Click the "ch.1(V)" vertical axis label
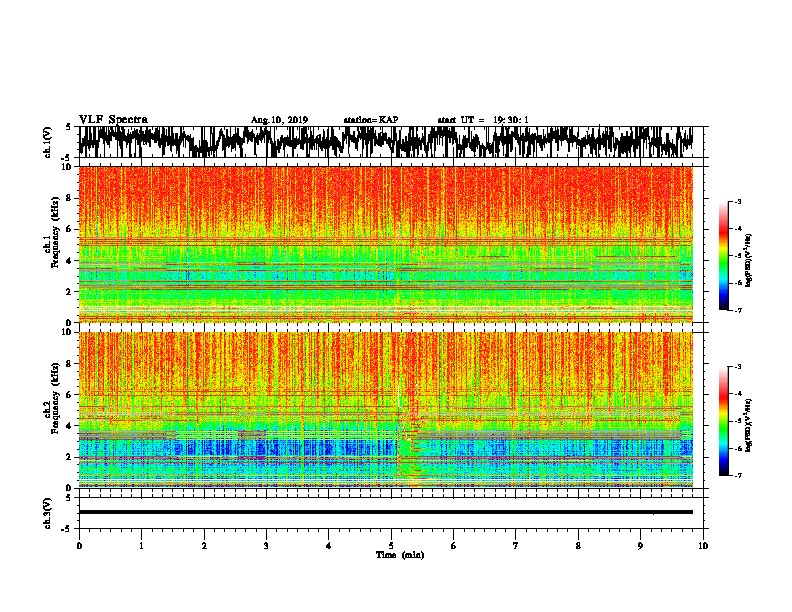Image resolution: width=792 pixels, height=612 pixels. click(47, 142)
